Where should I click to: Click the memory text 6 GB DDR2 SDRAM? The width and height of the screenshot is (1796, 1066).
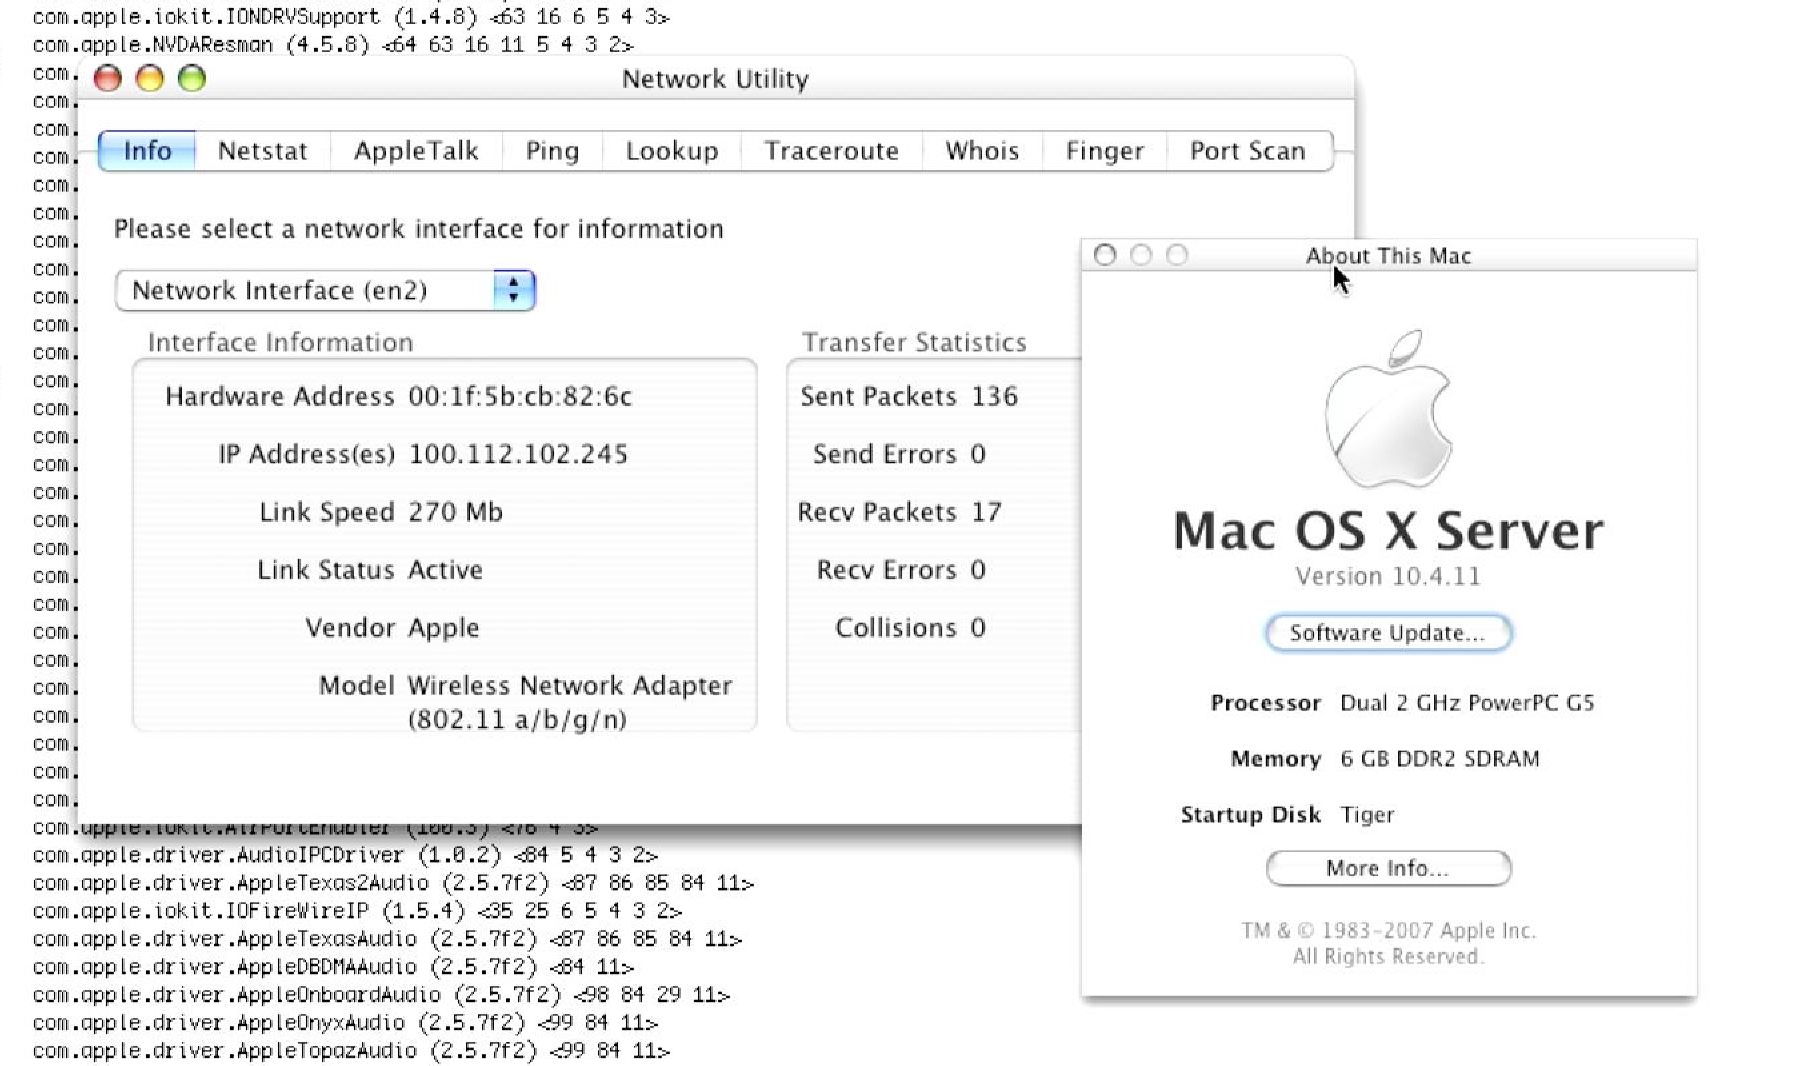(1440, 759)
